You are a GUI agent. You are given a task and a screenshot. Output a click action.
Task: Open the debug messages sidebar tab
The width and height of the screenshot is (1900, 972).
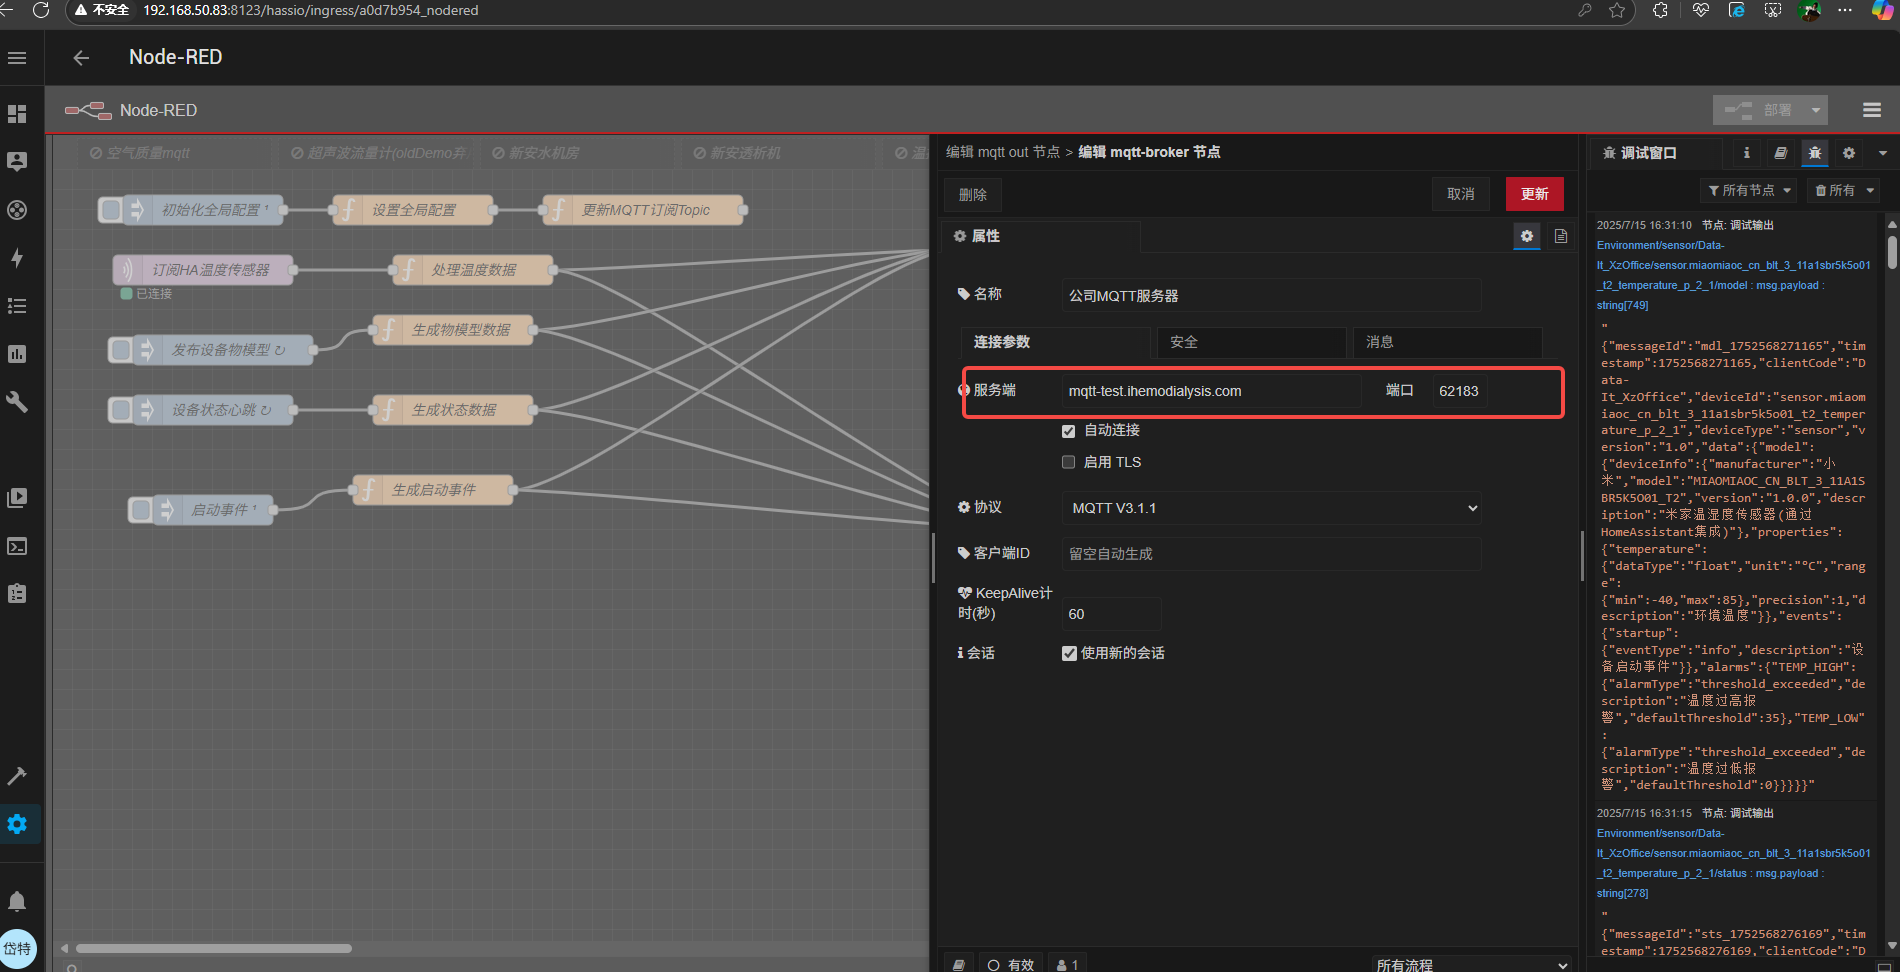pyautogui.click(x=1814, y=153)
